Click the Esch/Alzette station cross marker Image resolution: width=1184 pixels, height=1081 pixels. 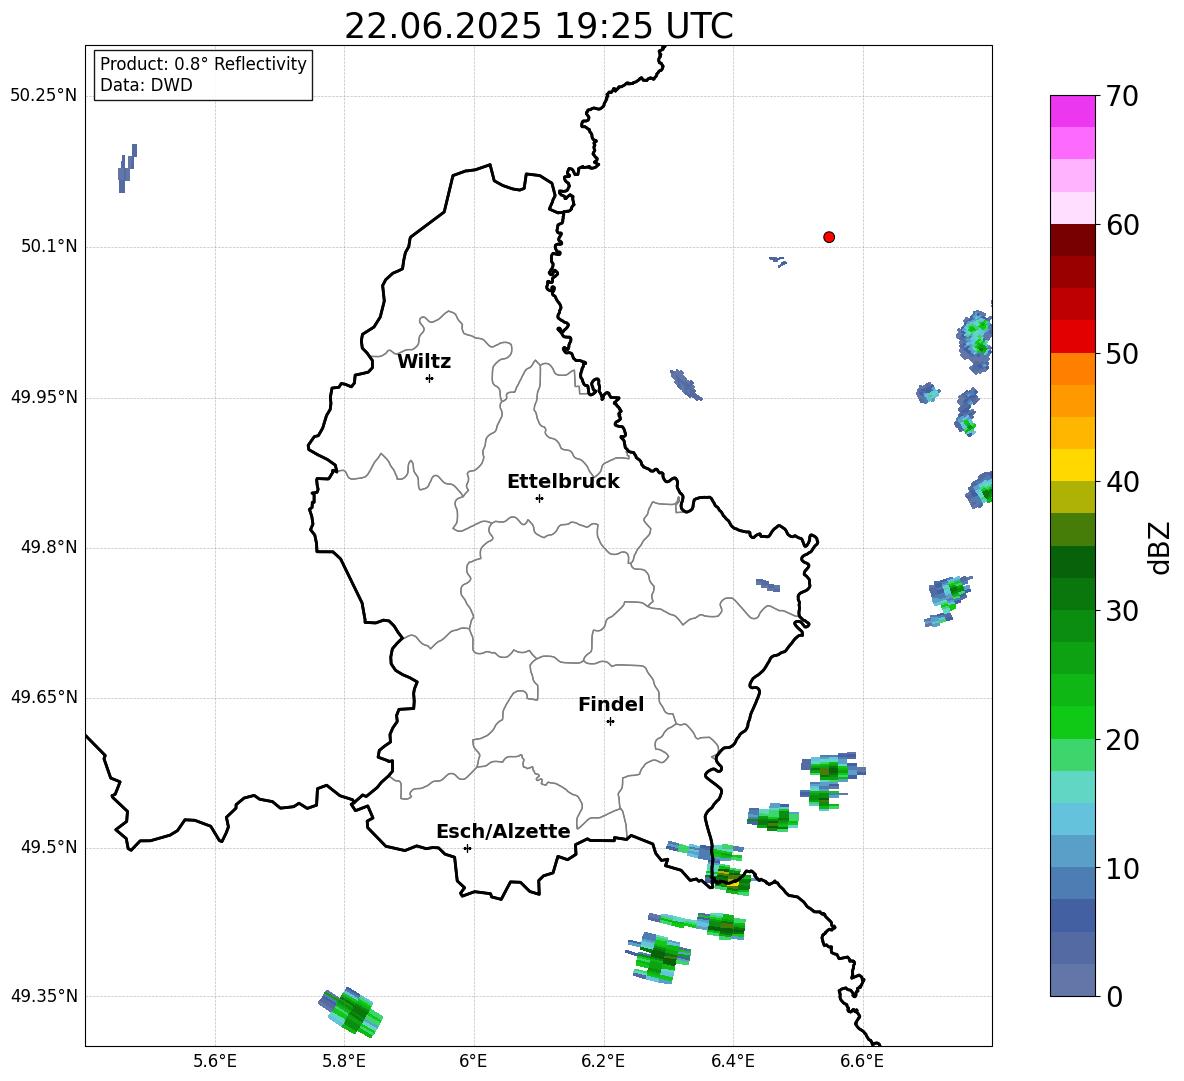tap(467, 848)
